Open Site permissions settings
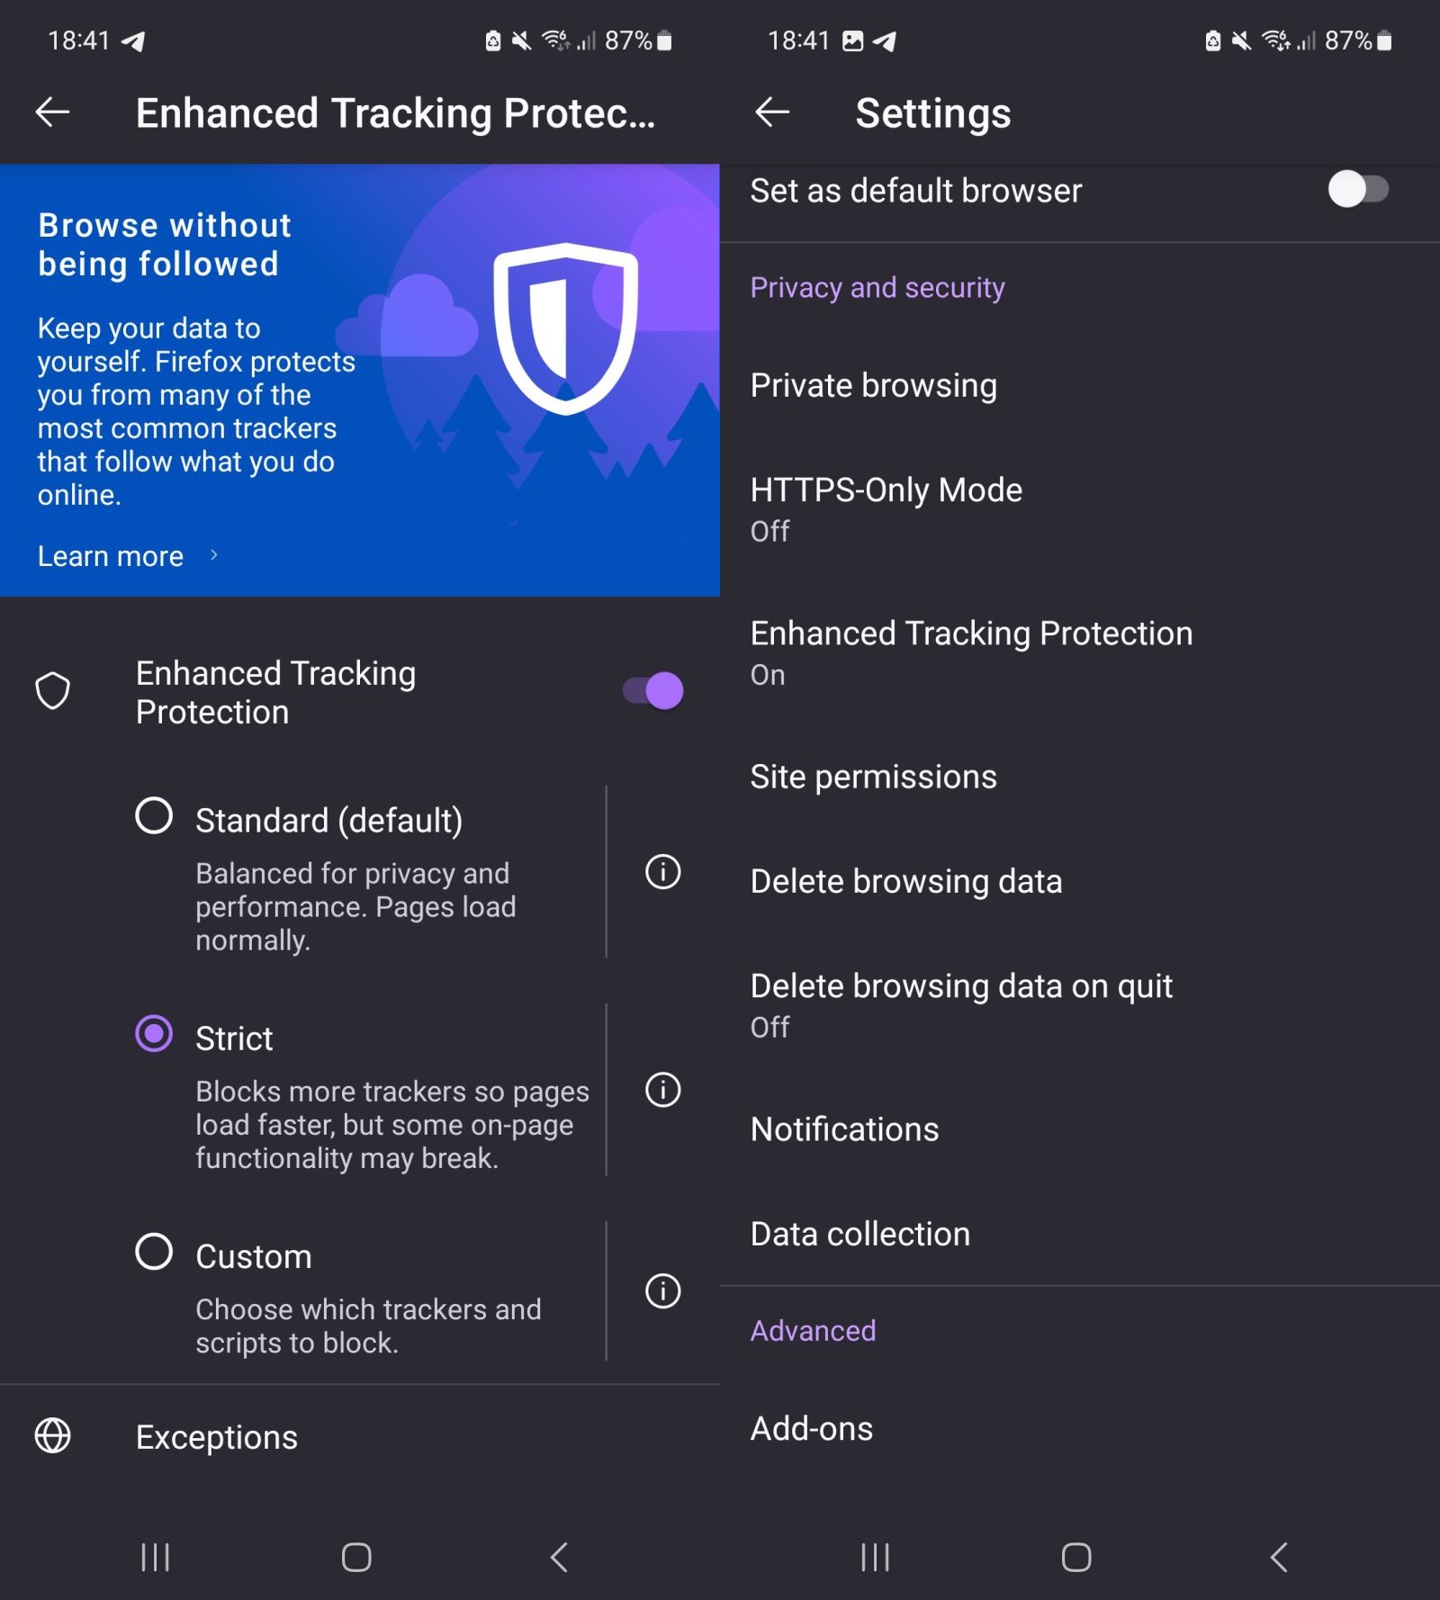This screenshot has width=1440, height=1600. [x=873, y=776]
